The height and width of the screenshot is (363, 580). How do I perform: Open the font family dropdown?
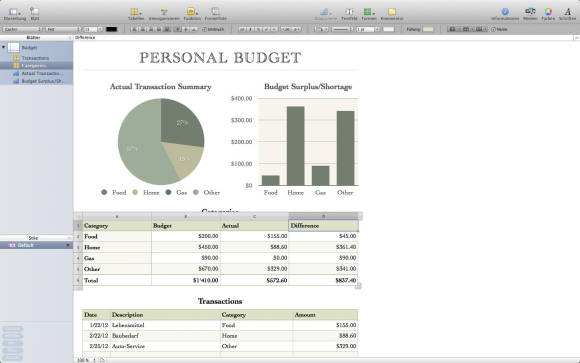(22, 29)
